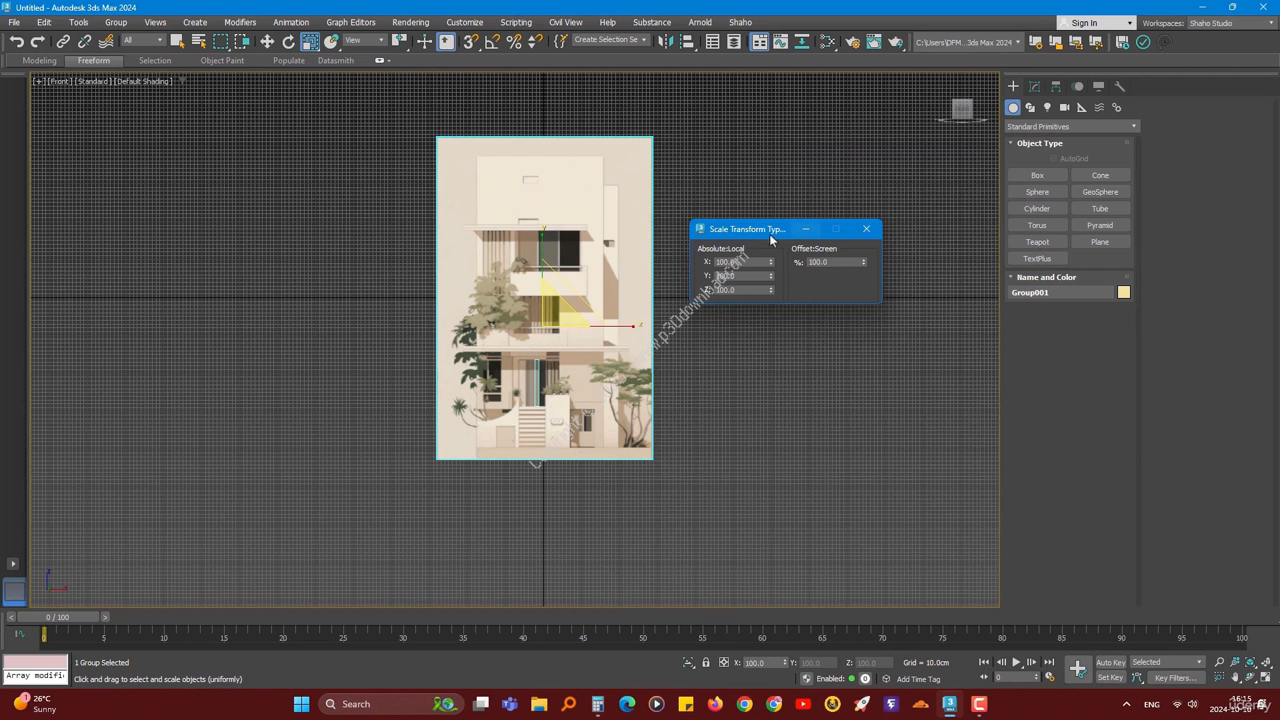Image resolution: width=1280 pixels, height=720 pixels.
Task: Switch to Motion panel tab icon
Action: [1078, 86]
